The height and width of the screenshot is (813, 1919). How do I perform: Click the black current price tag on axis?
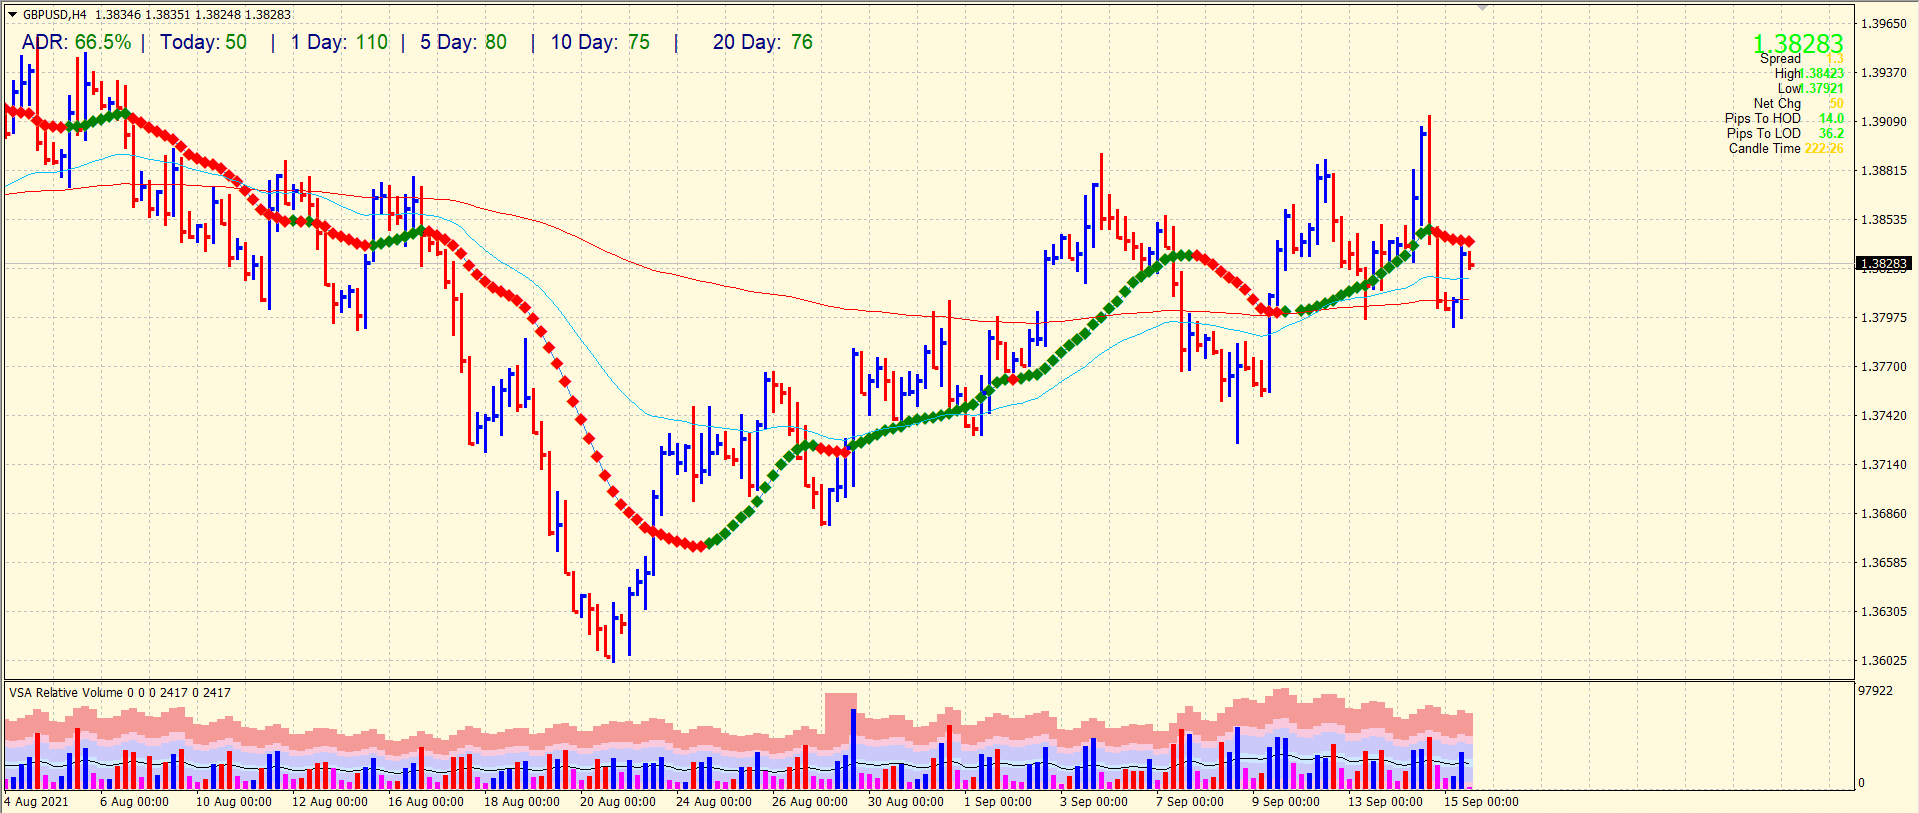click(x=1883, y=264)
